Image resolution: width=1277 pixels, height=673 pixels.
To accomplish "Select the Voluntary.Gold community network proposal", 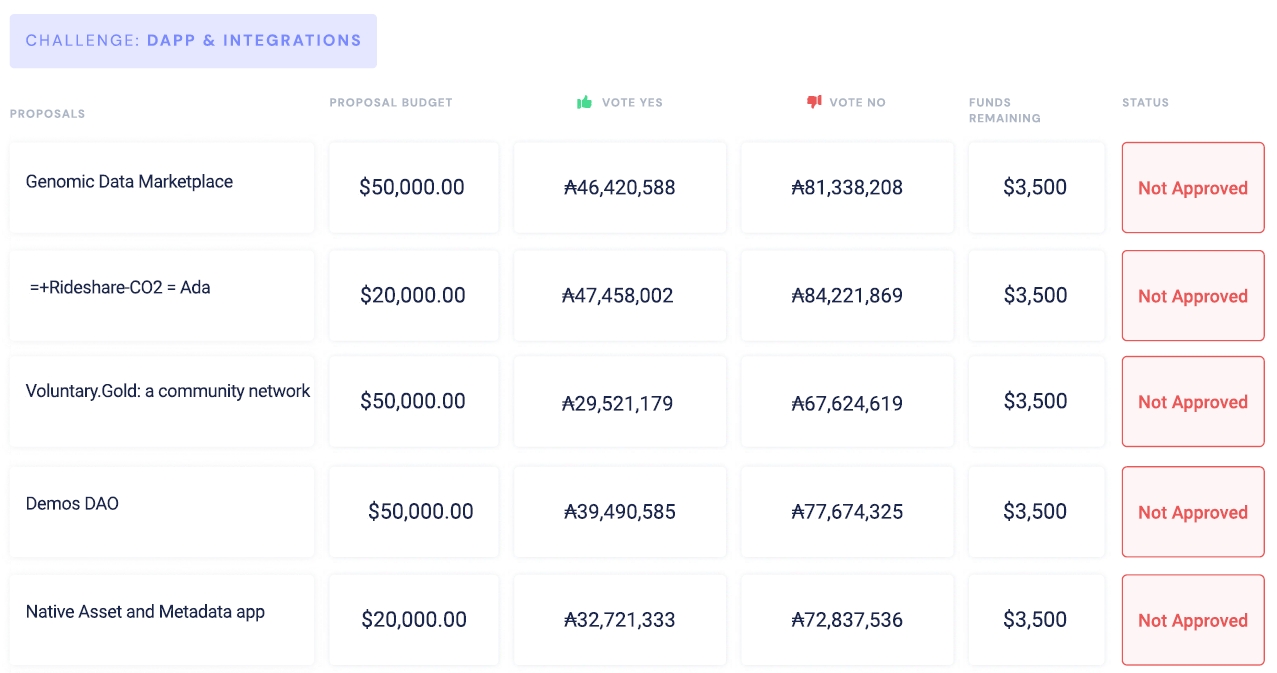I will pos(168,391).
